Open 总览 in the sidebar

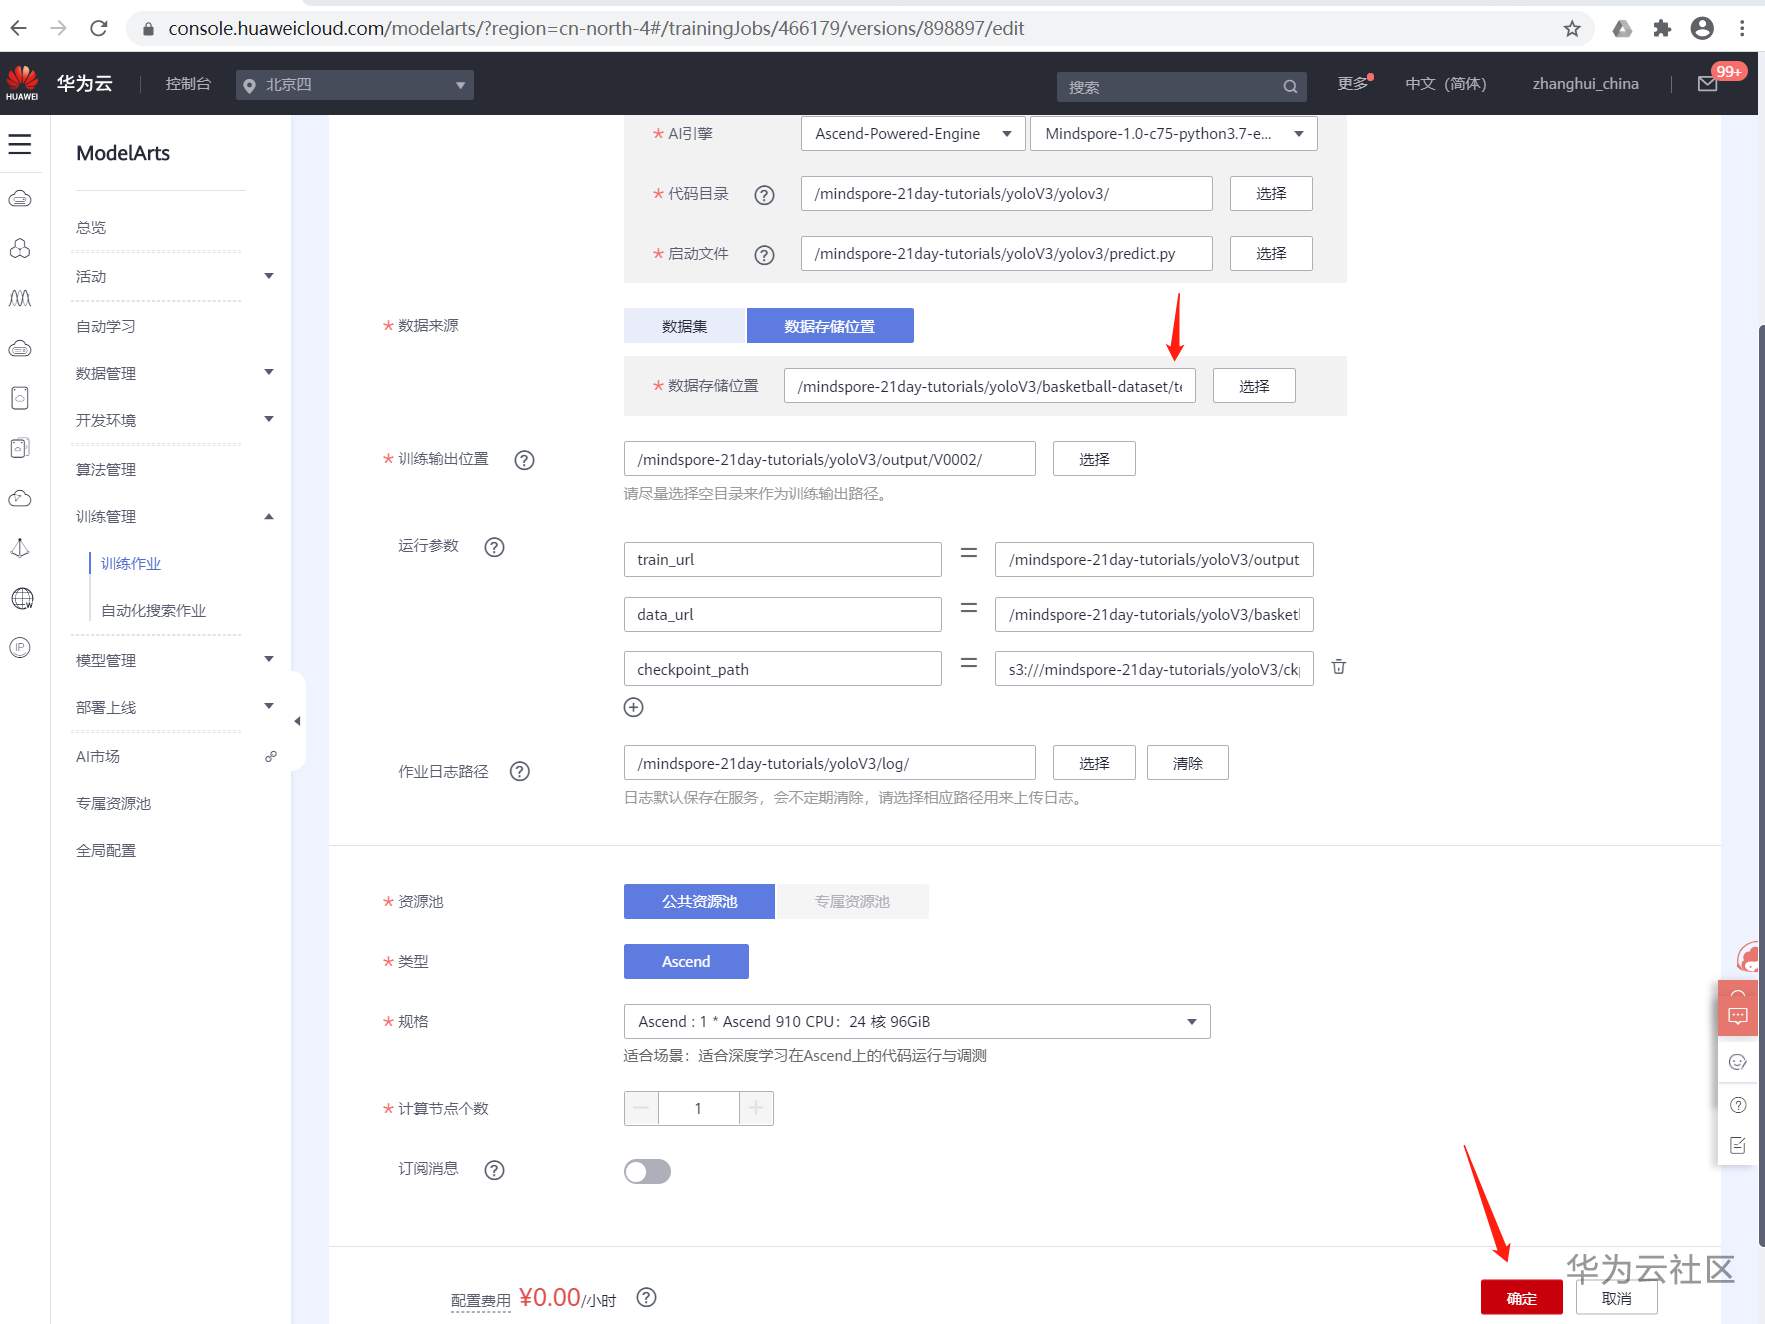click(91, 228)
